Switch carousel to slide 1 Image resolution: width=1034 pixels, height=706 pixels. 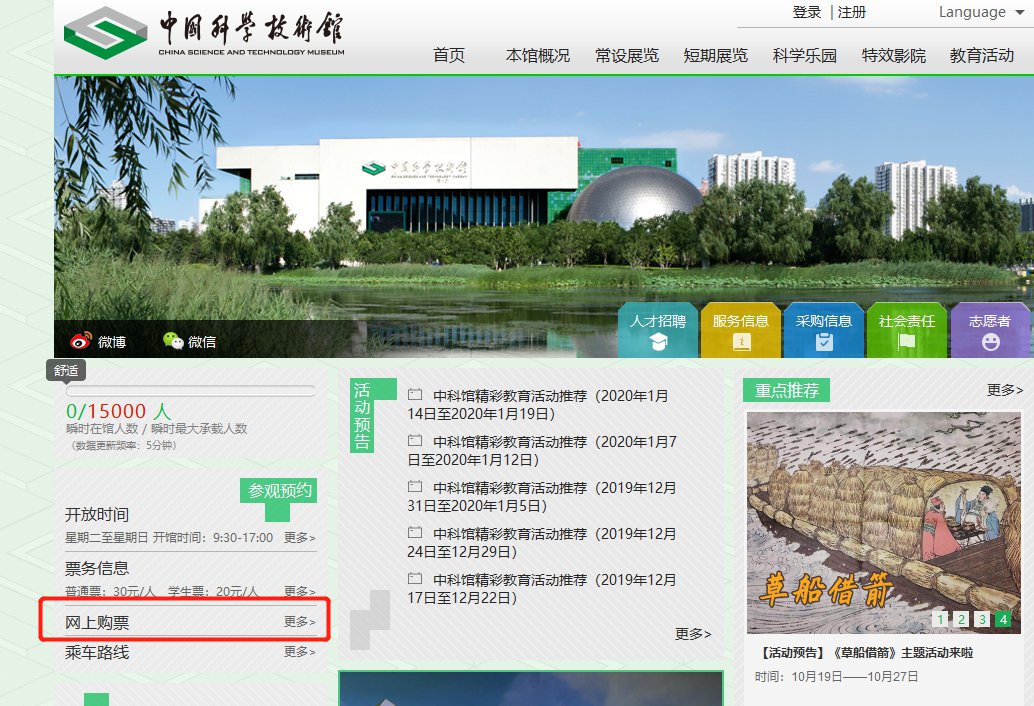pyautogui.click(x=940, y=619)
